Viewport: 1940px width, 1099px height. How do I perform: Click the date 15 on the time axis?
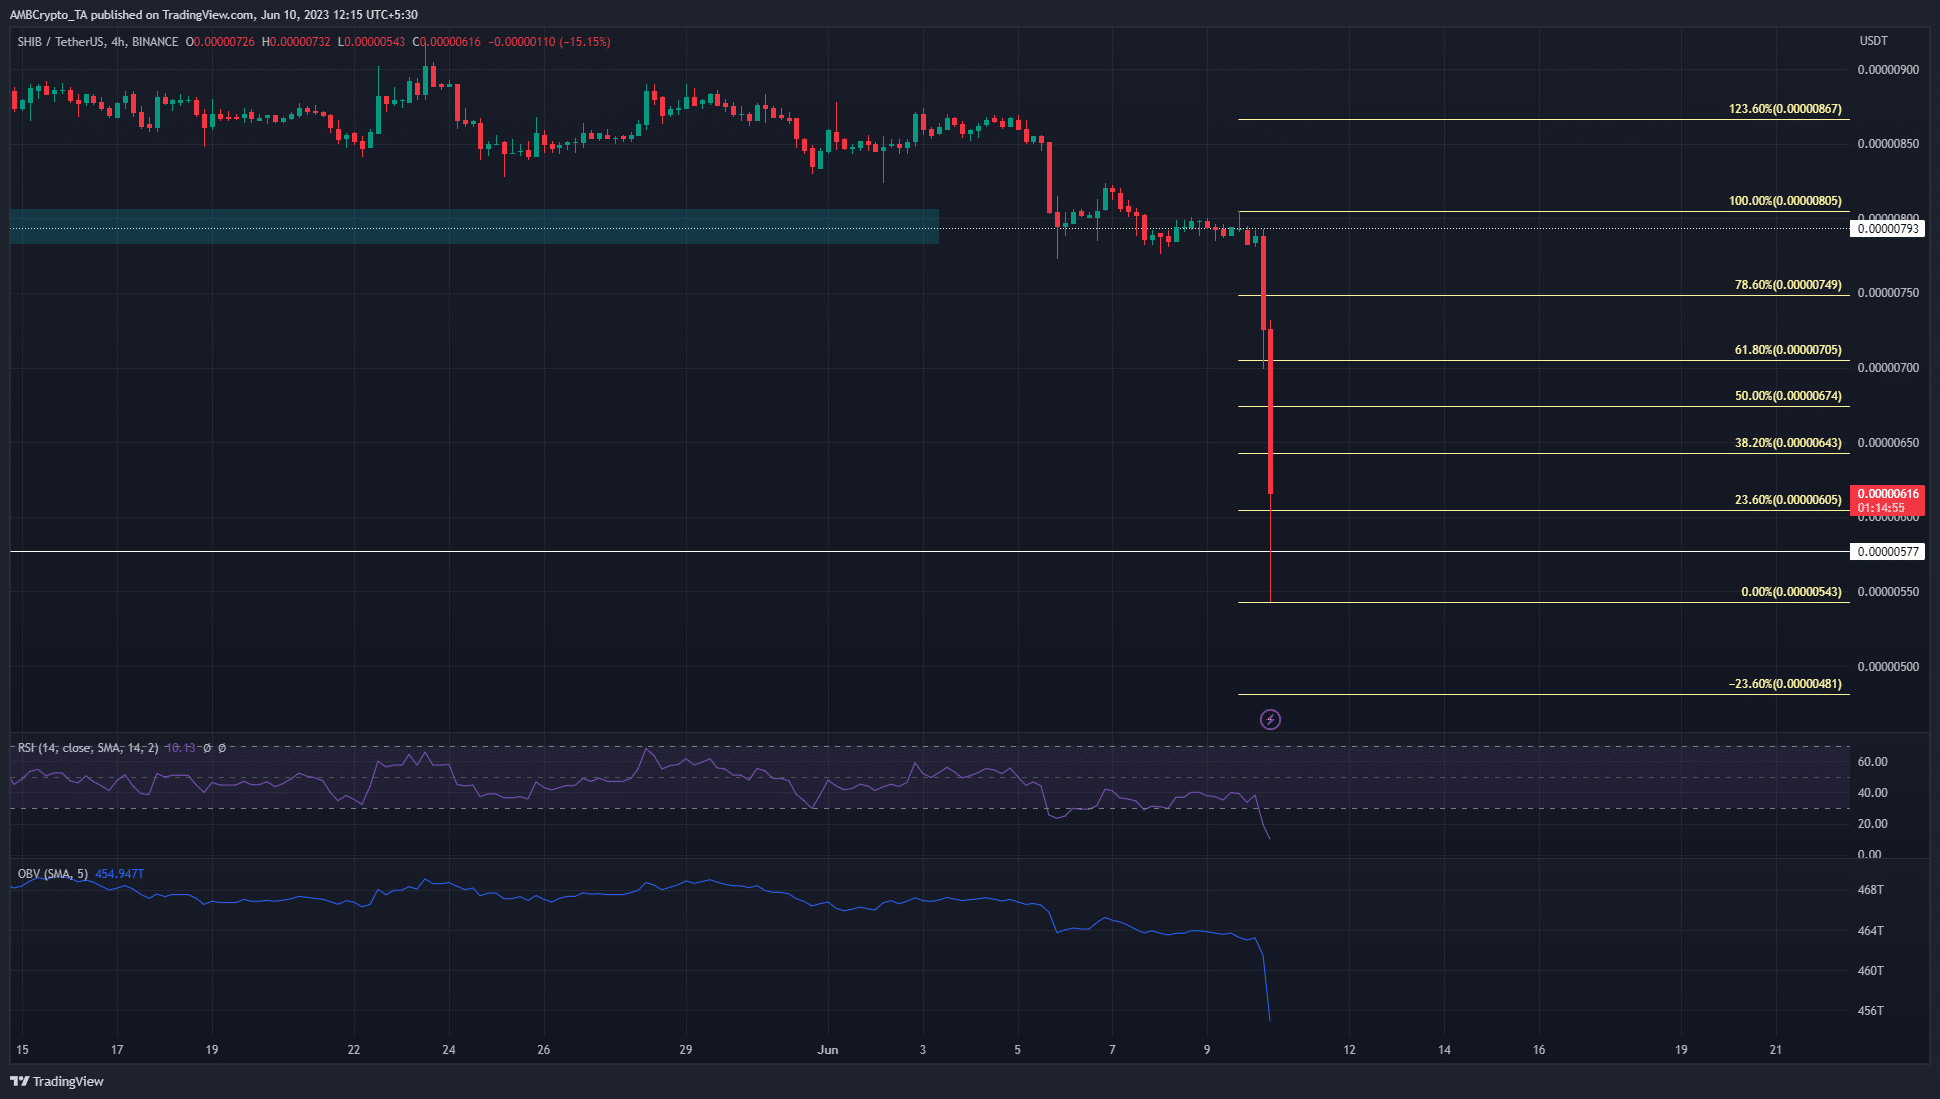tap(23, 1050)
